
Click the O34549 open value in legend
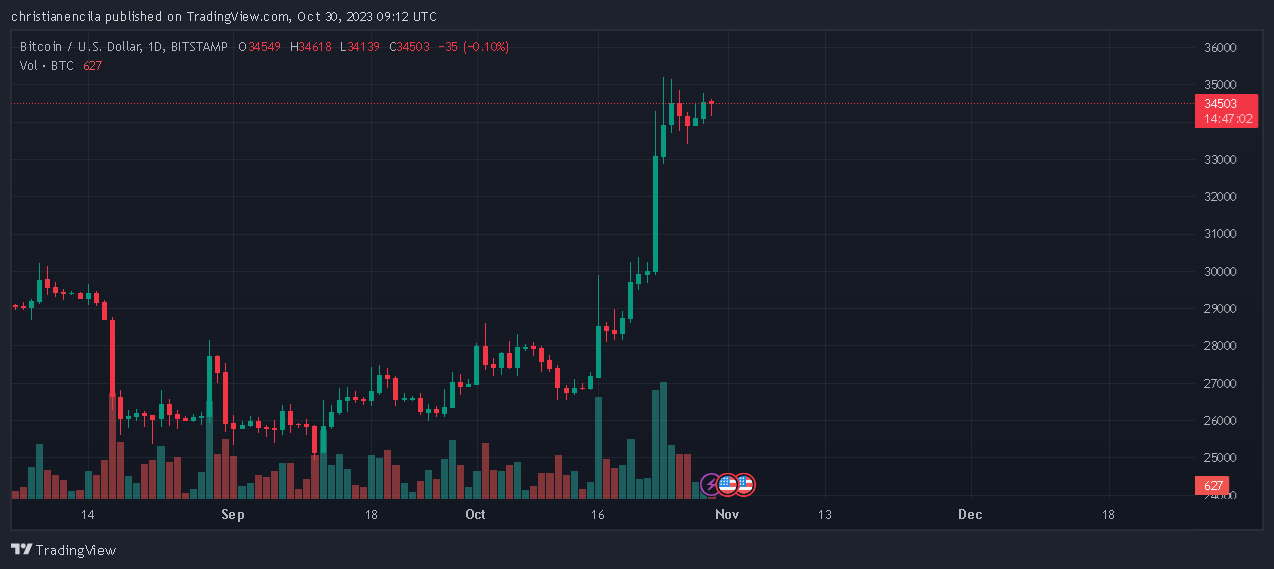(x=259, y=47)
